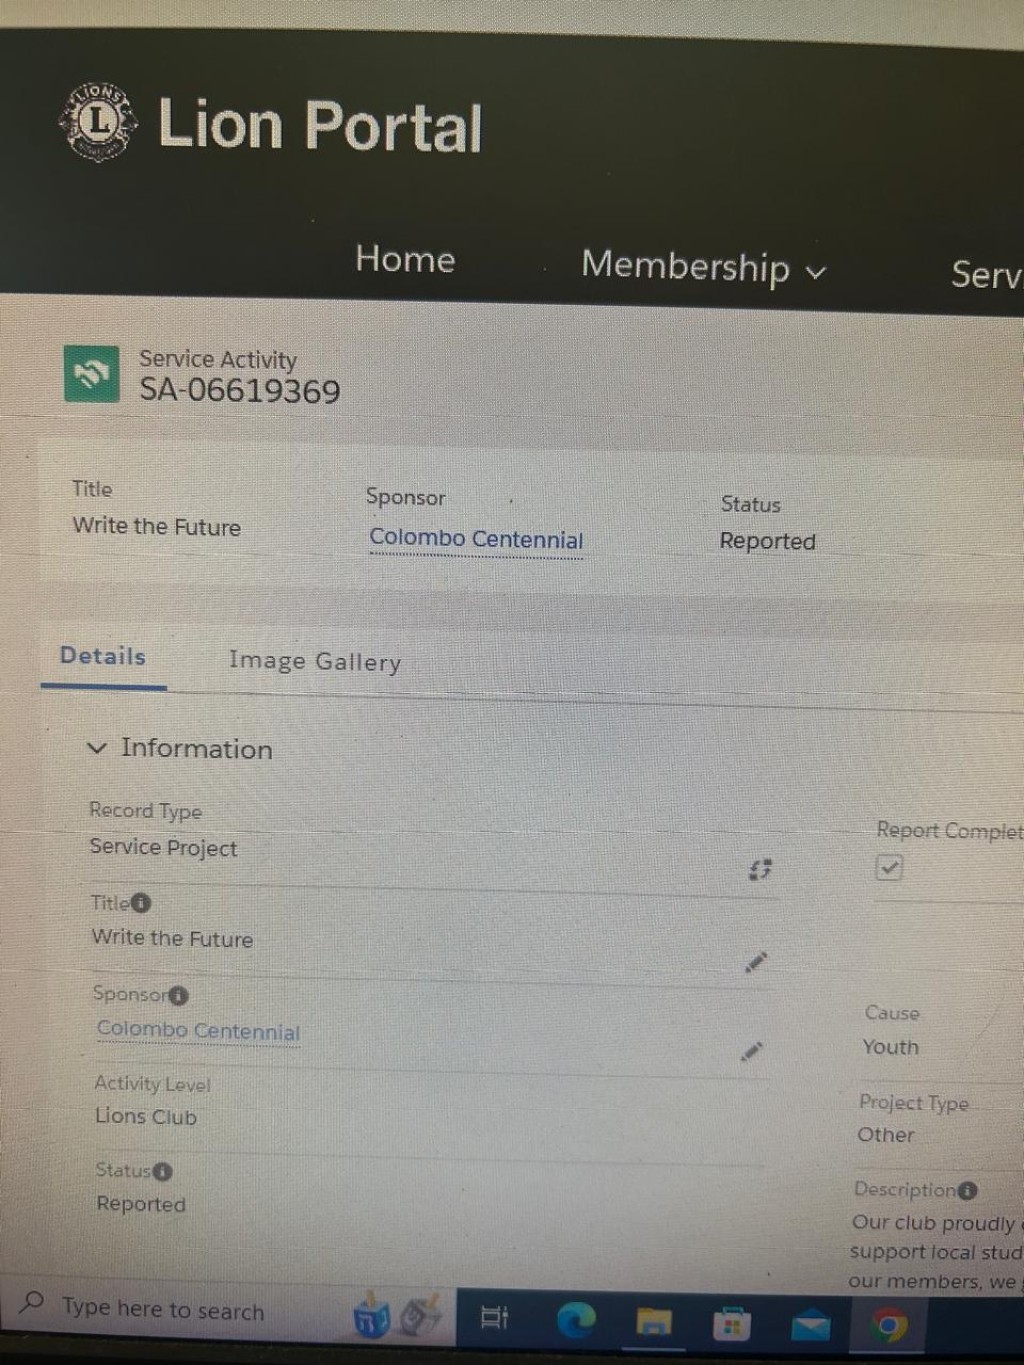Open Colombo Centennial link in the record header
This screenshot has height=1365, width=1024.
[x=476, y=539]
